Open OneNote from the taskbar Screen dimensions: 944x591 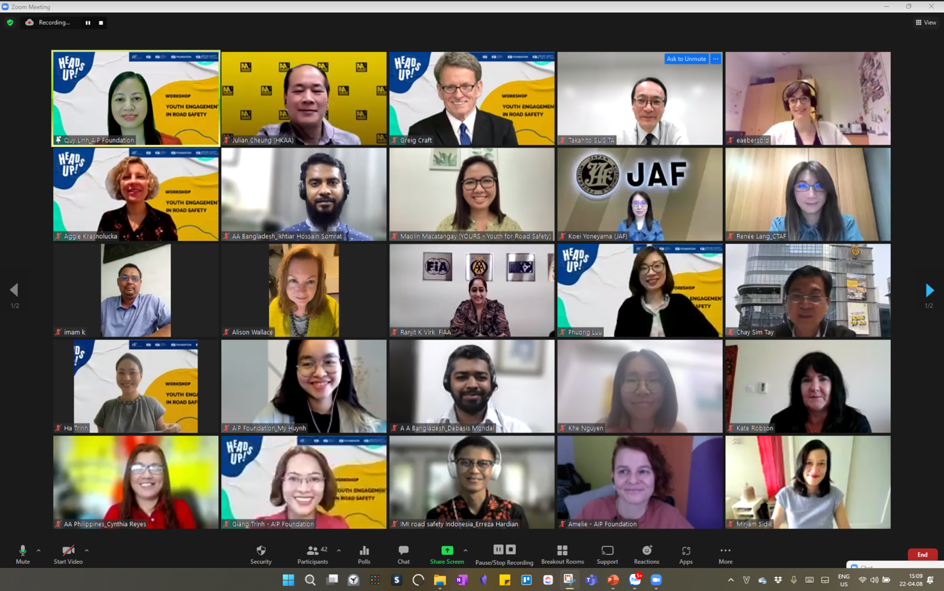(x=462, y=580)
